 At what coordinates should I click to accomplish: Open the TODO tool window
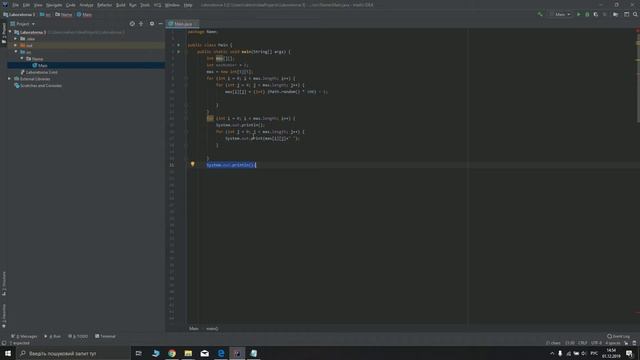[78, 336]
